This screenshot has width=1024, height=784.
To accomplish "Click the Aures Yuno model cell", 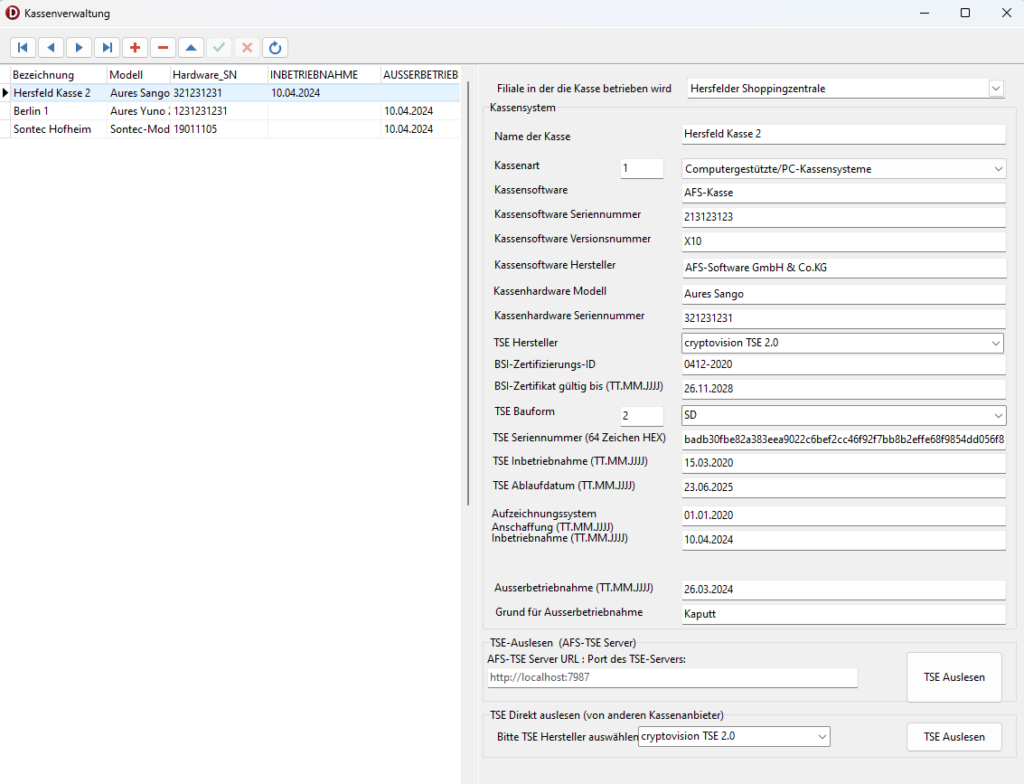I will [x=138, y=111].
